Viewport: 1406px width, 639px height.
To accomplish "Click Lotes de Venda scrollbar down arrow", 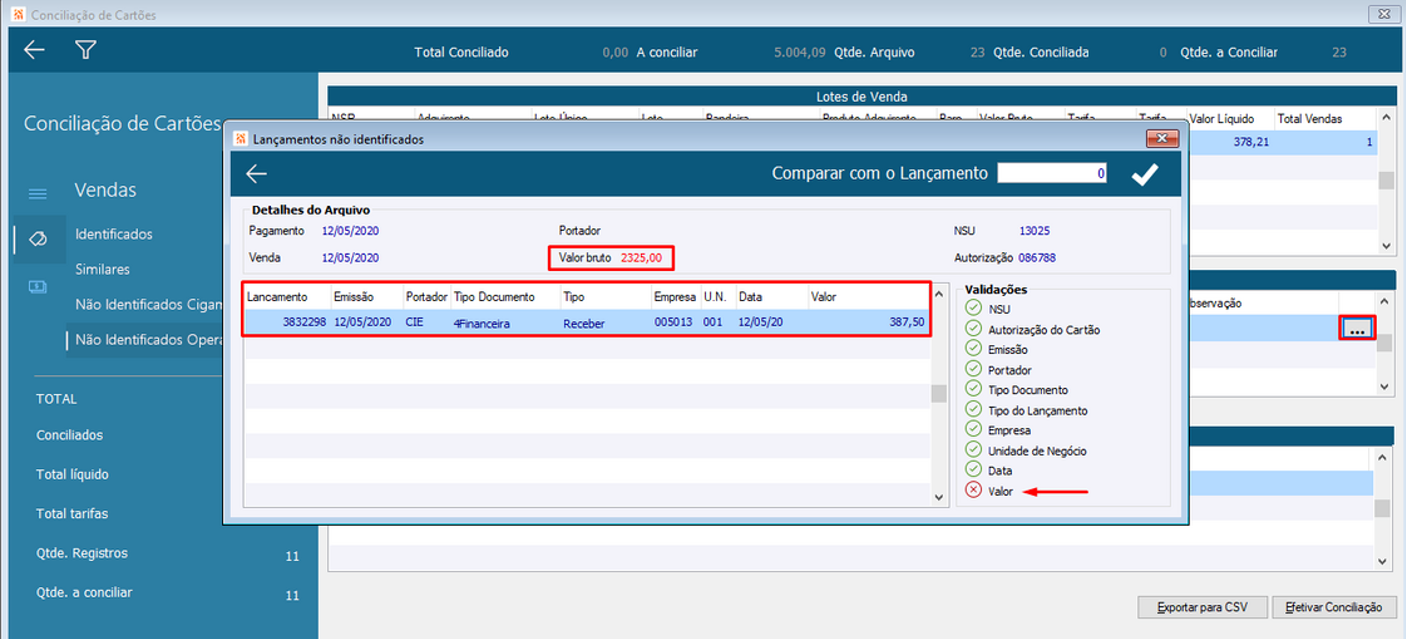I will pyautogui.click(x=1385, y=245).
